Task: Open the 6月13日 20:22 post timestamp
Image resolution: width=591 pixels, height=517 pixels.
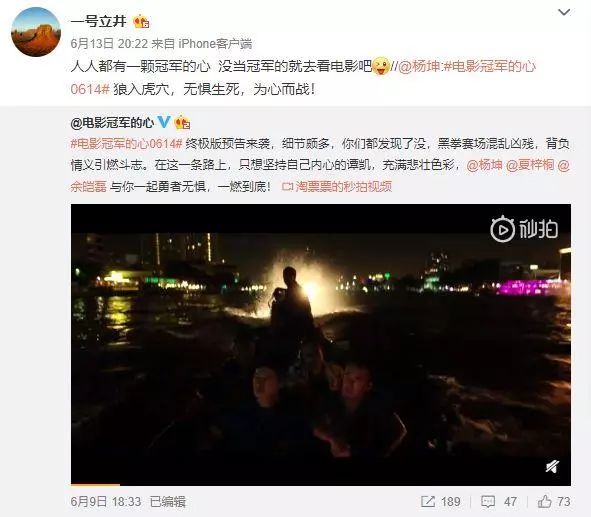Action: (x=109, y=44)
